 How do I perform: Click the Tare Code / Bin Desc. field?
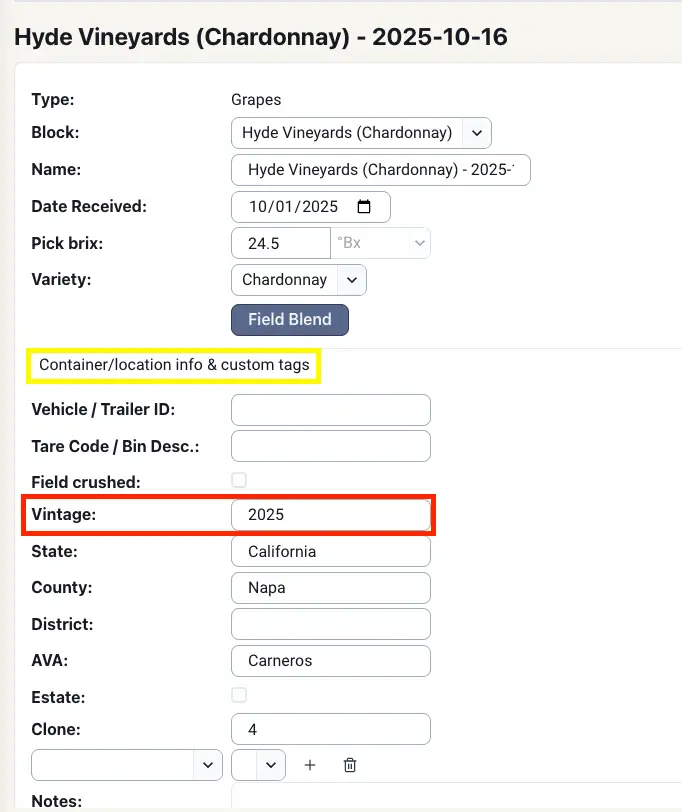click(x=330, y=446)
